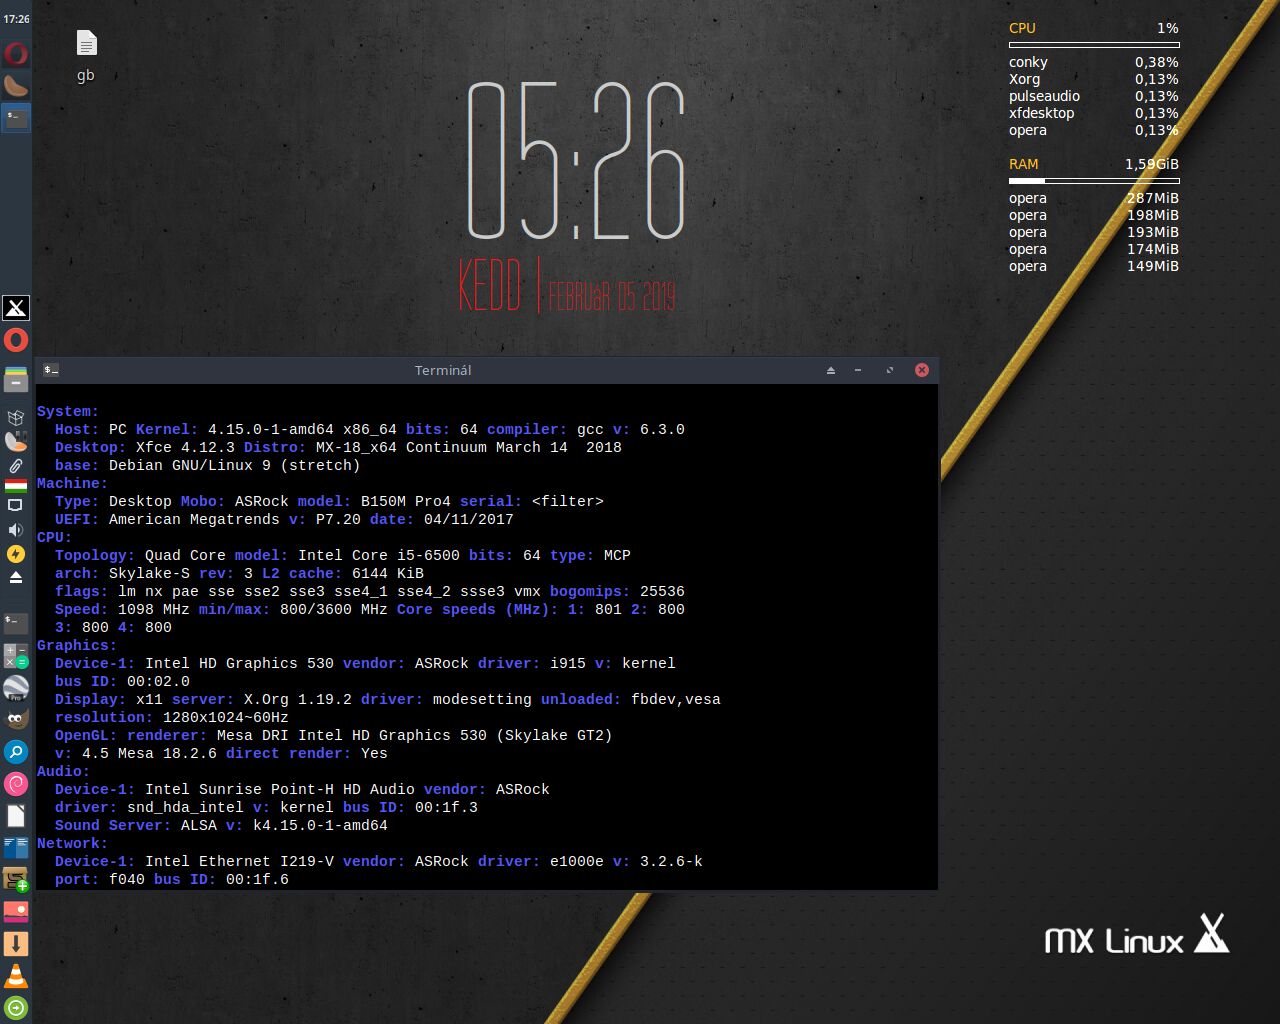Open the orange download arrow launcher

pyautogui.click(x=16, y=944)
